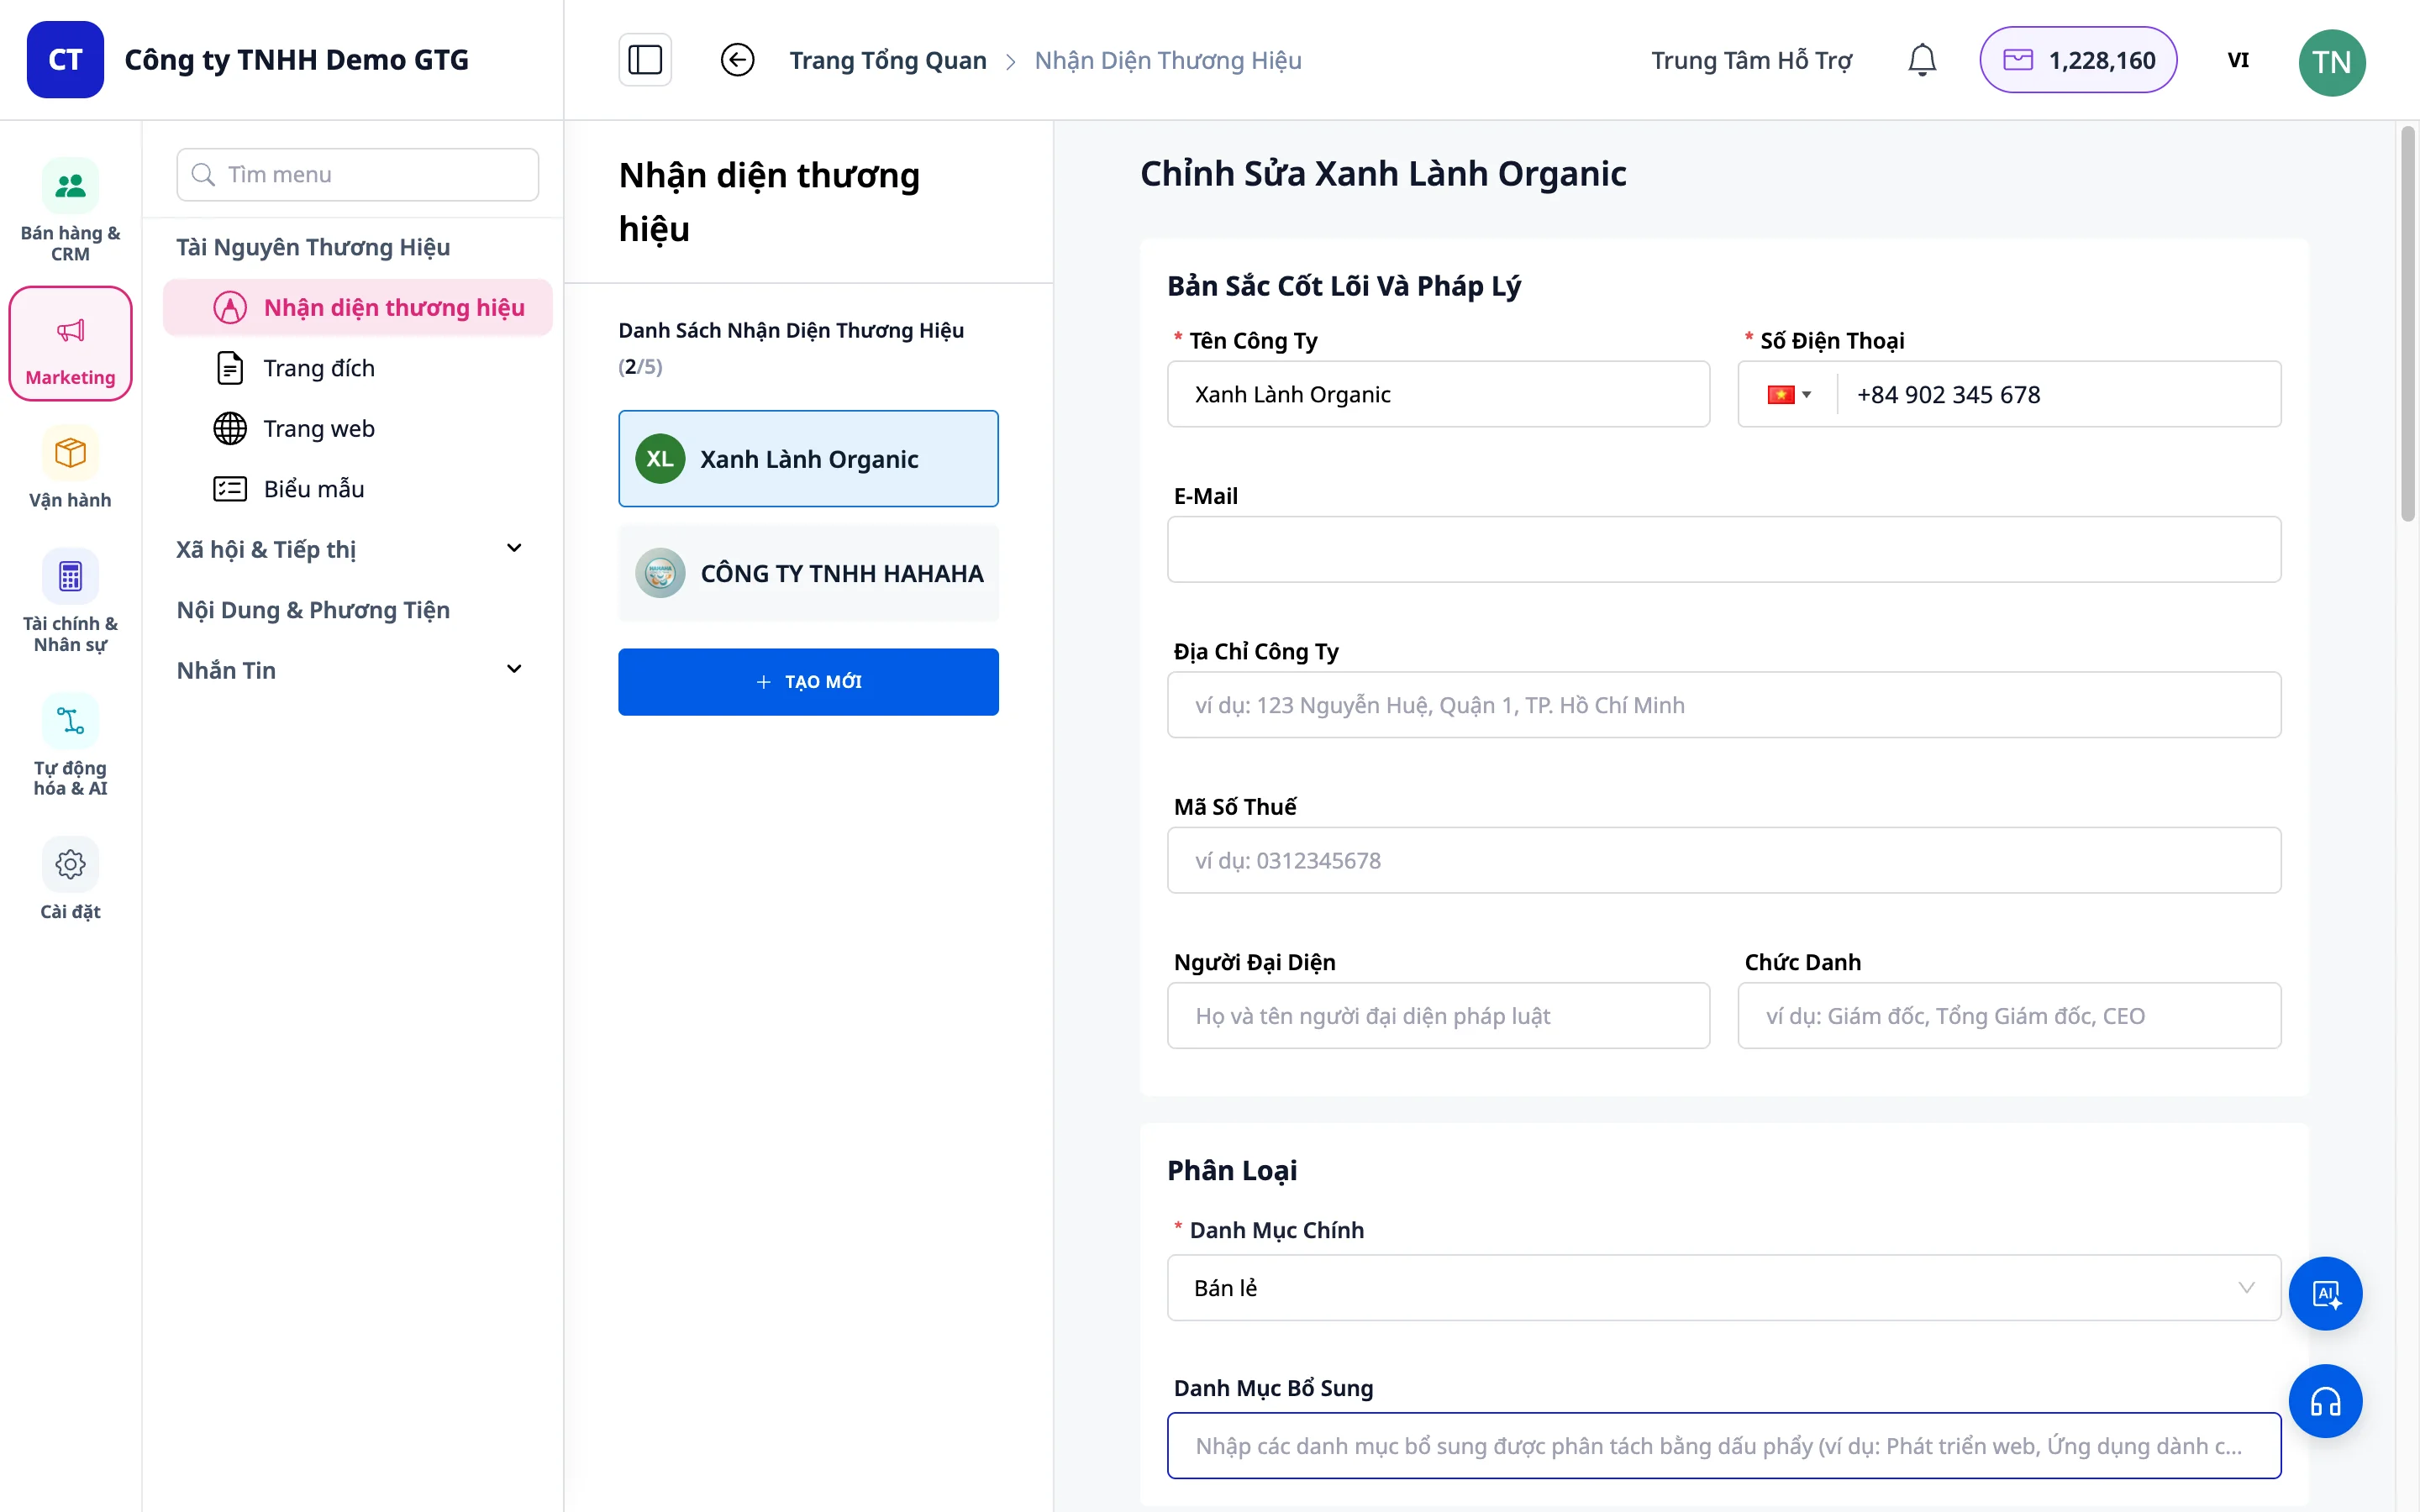Open phone country flag selector

tap(1789, 394)
